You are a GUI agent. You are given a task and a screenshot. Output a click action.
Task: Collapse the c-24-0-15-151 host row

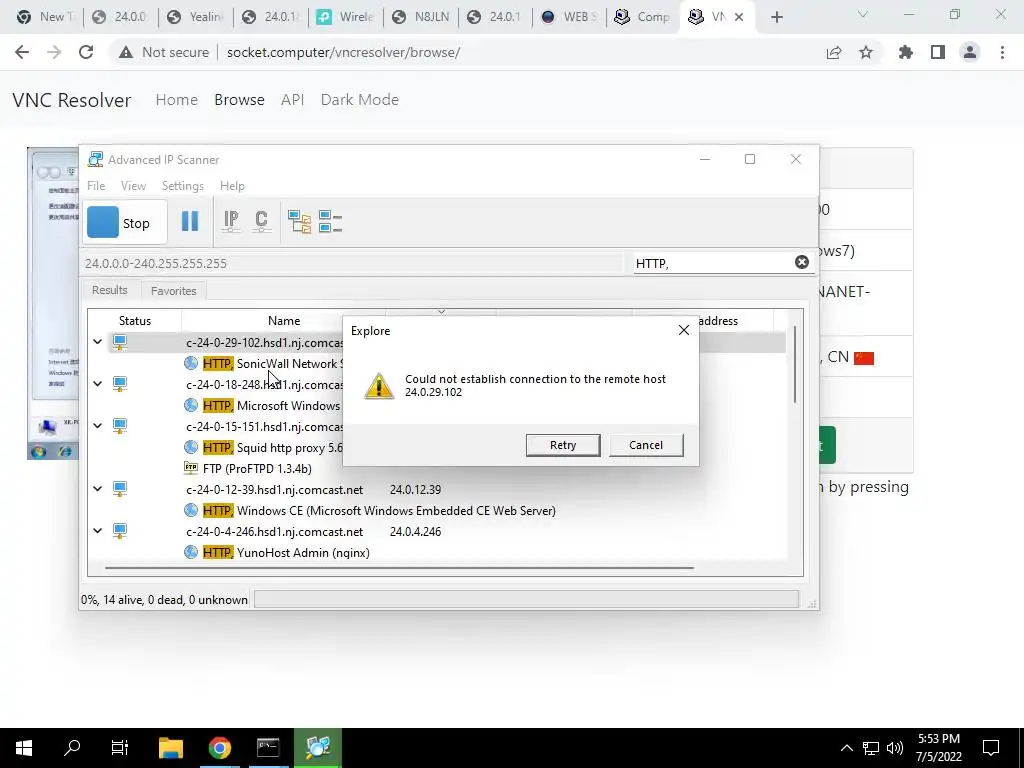(97, 425)
